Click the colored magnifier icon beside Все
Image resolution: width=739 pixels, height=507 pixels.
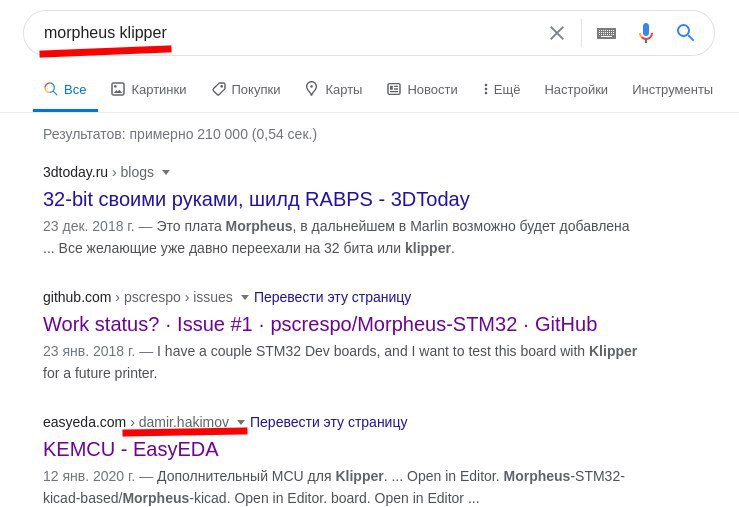click(x=50, y=89)
